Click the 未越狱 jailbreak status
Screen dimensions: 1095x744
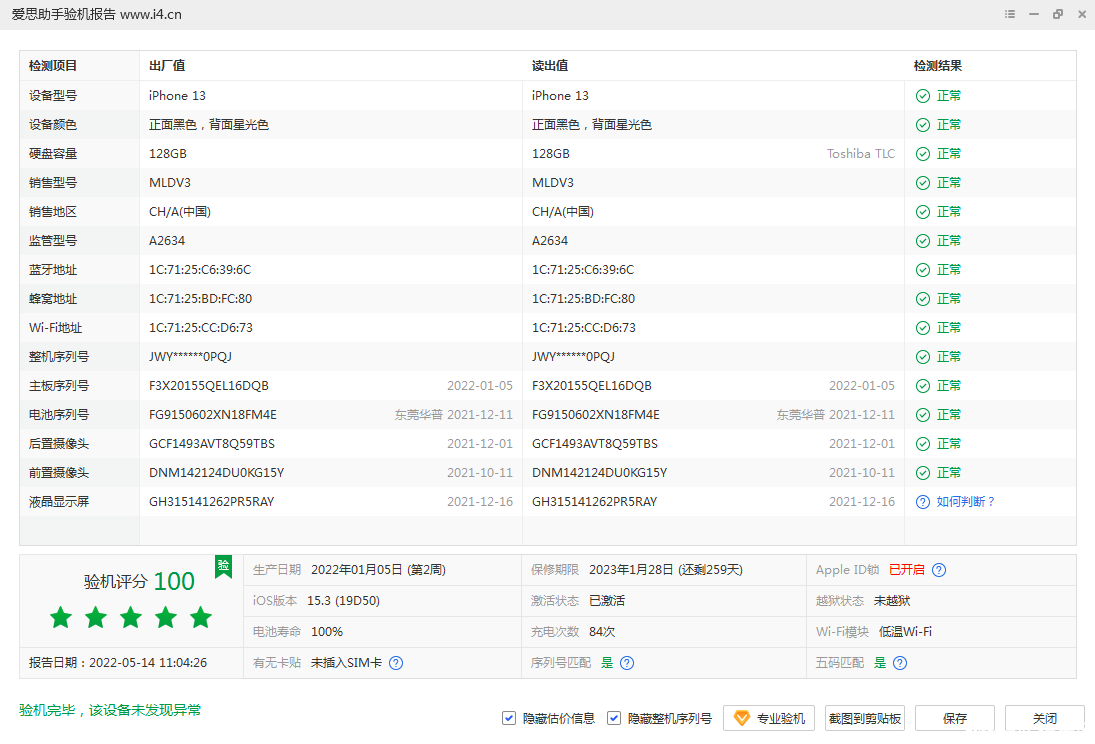coord(892,601)
